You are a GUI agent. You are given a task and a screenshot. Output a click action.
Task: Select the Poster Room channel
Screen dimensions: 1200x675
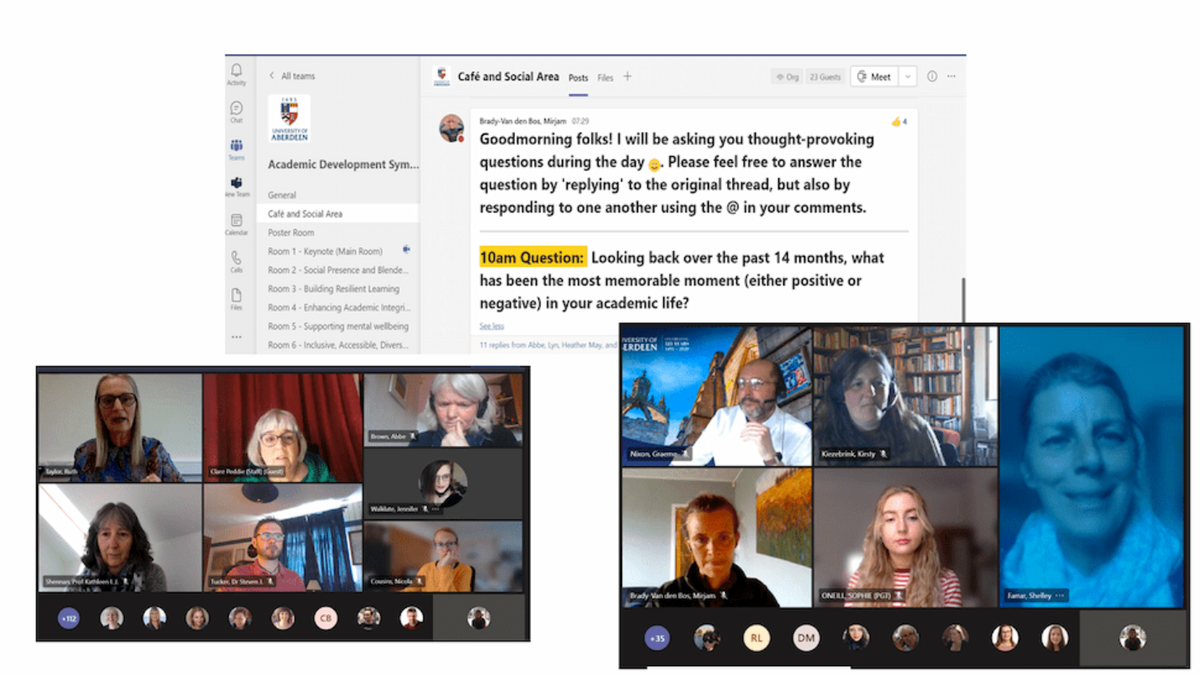(291, 232)
